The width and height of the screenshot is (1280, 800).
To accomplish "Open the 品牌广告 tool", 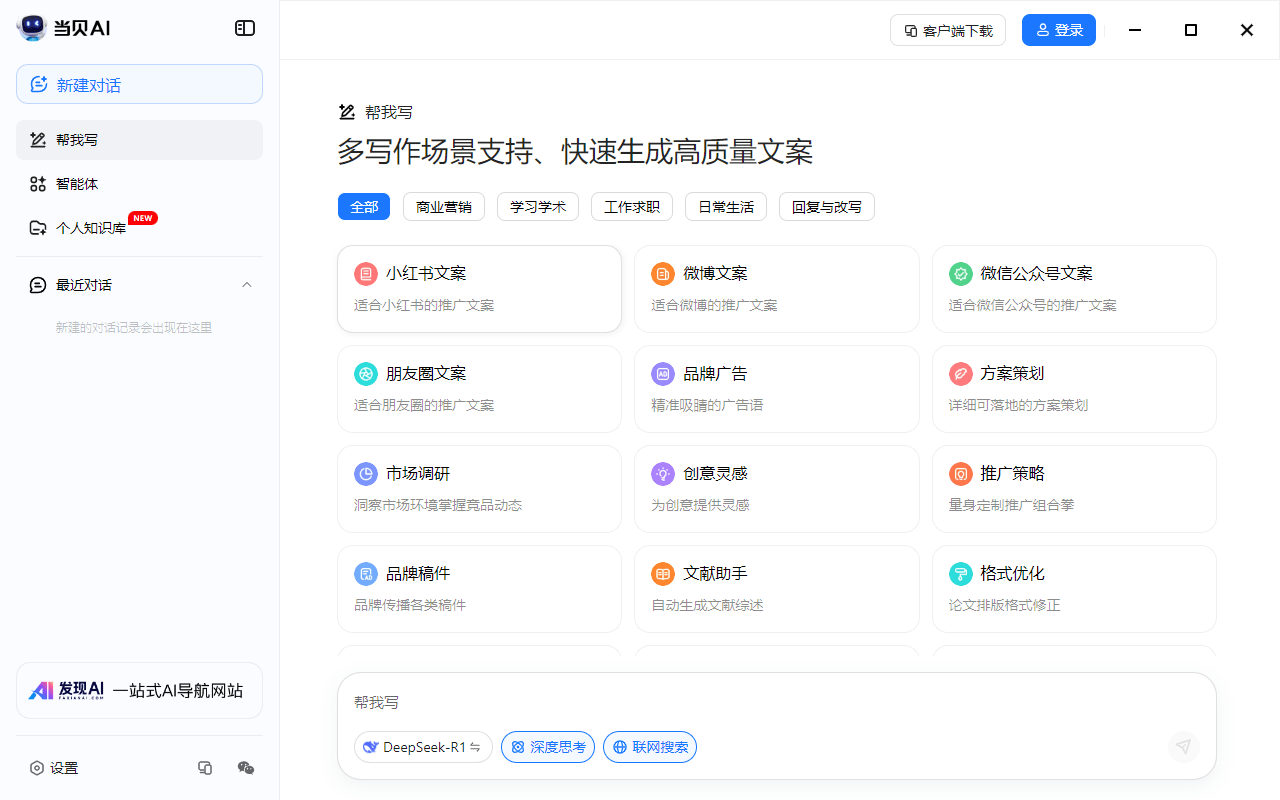I will [777, 389].
